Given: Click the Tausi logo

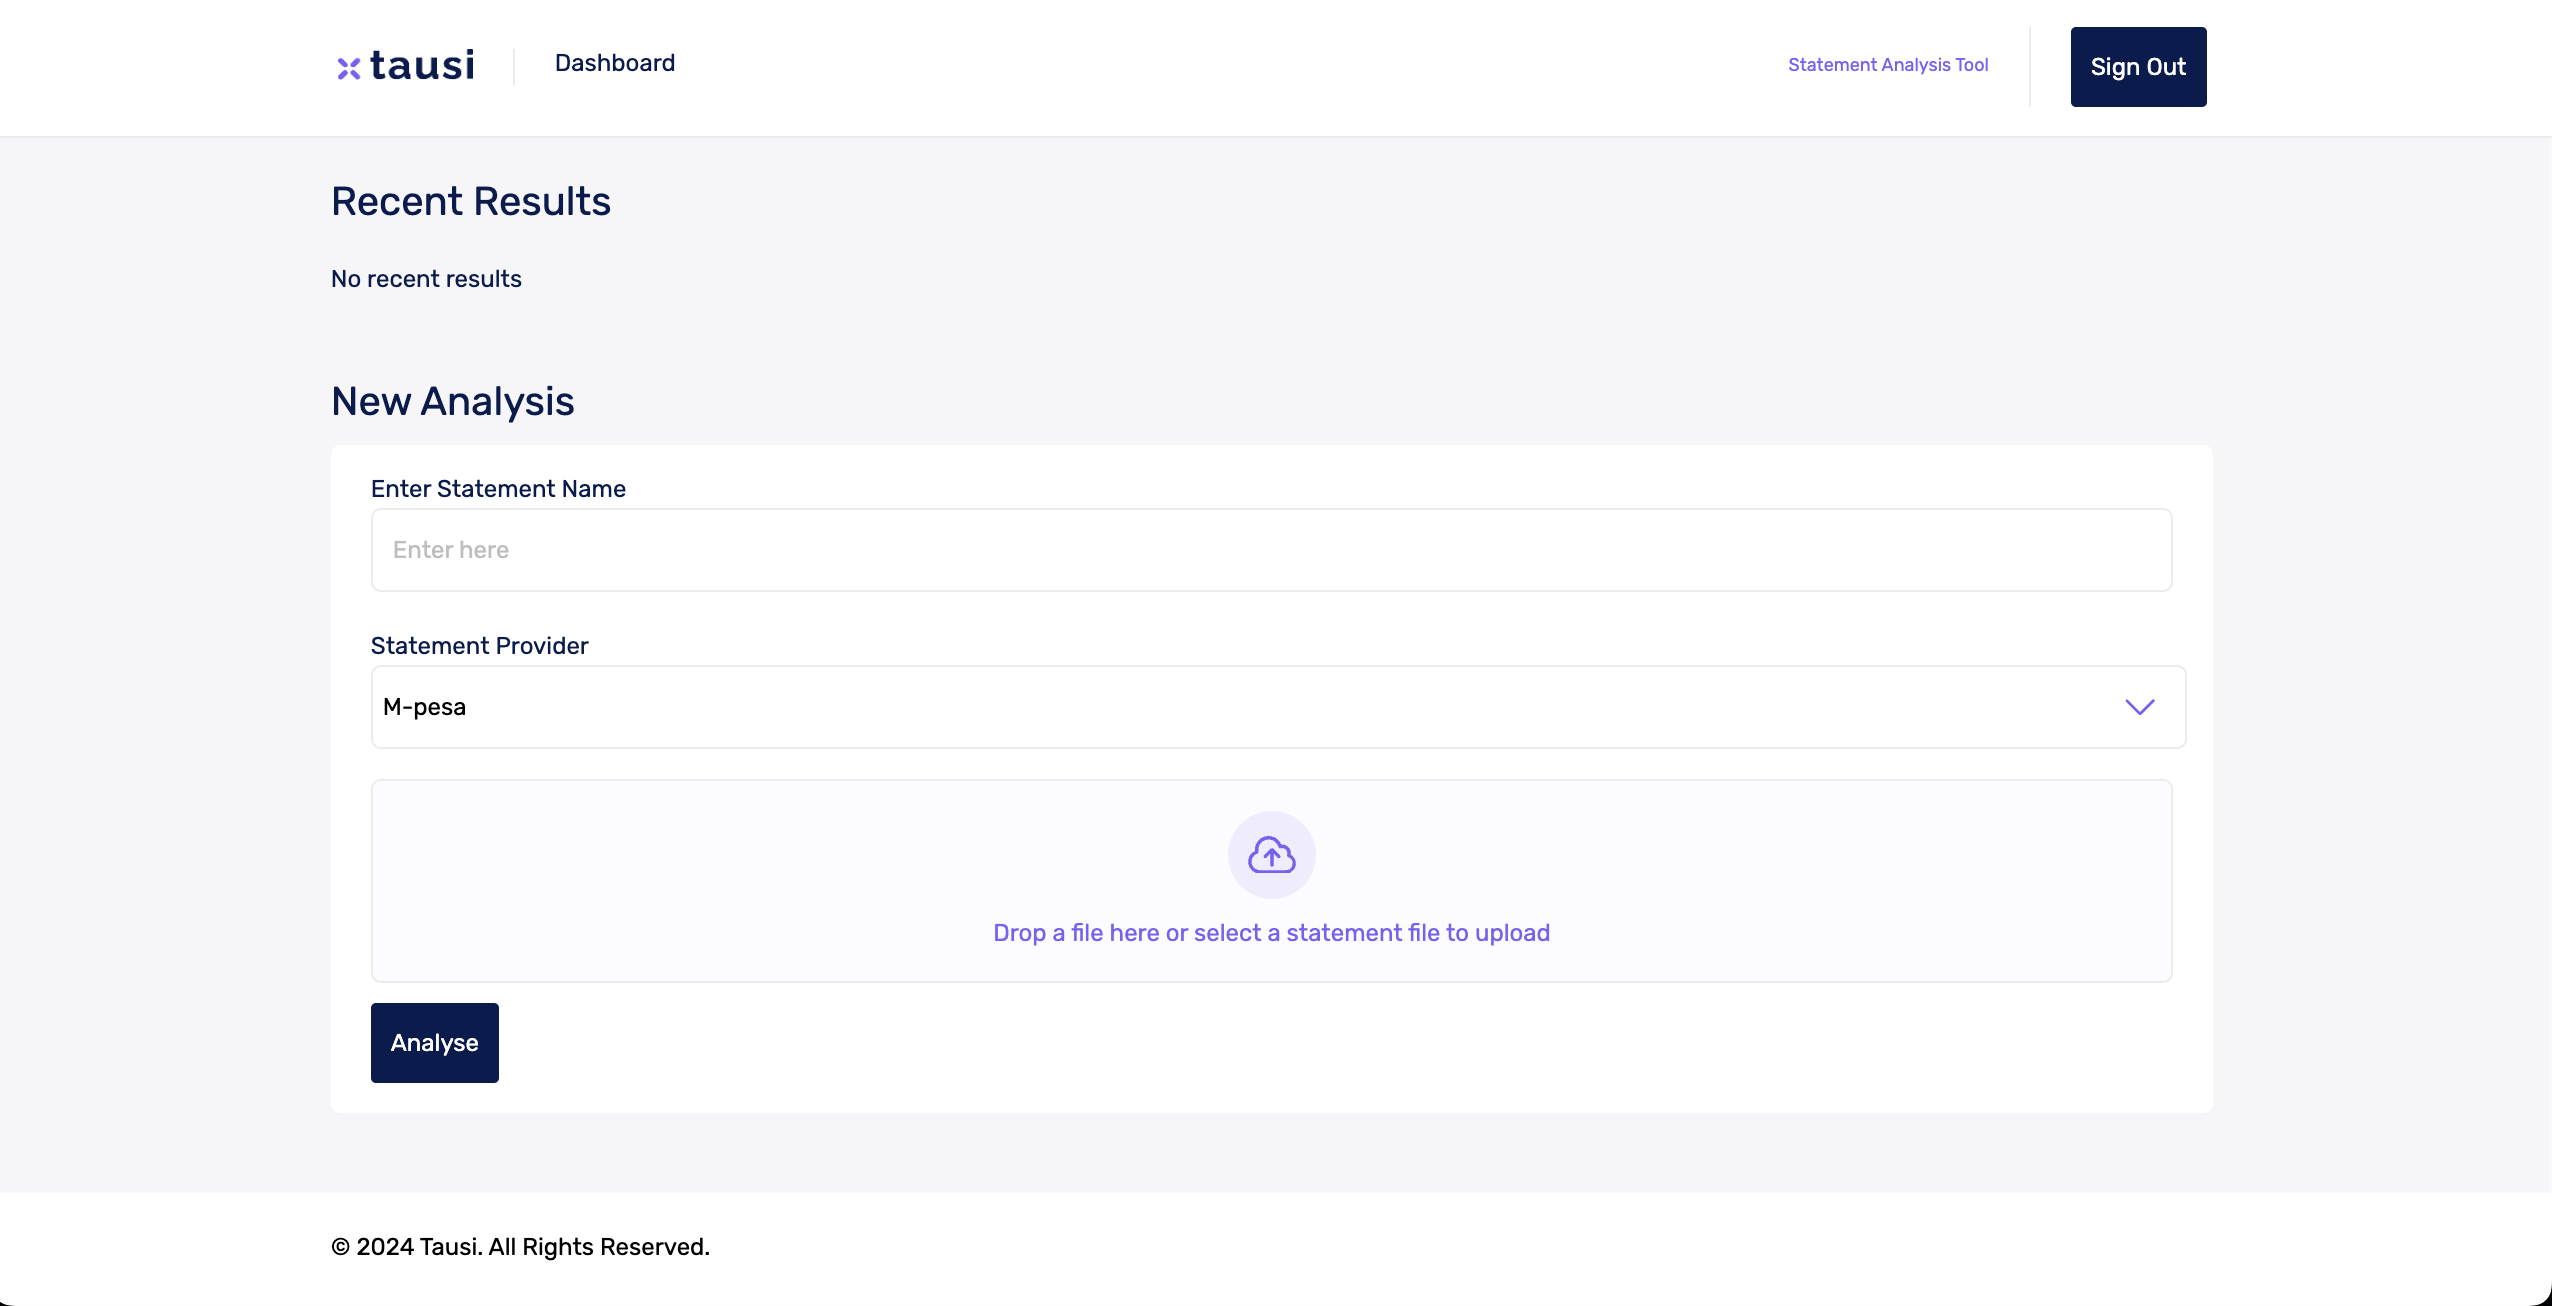Looking at the screenshot, I should point(405,66).
